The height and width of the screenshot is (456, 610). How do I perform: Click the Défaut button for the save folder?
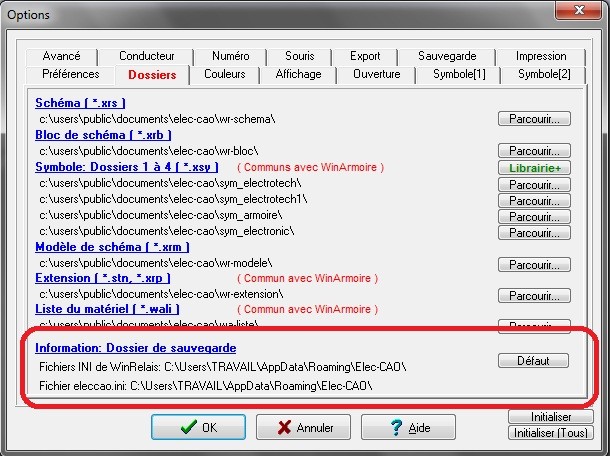(x=534, y=360)
